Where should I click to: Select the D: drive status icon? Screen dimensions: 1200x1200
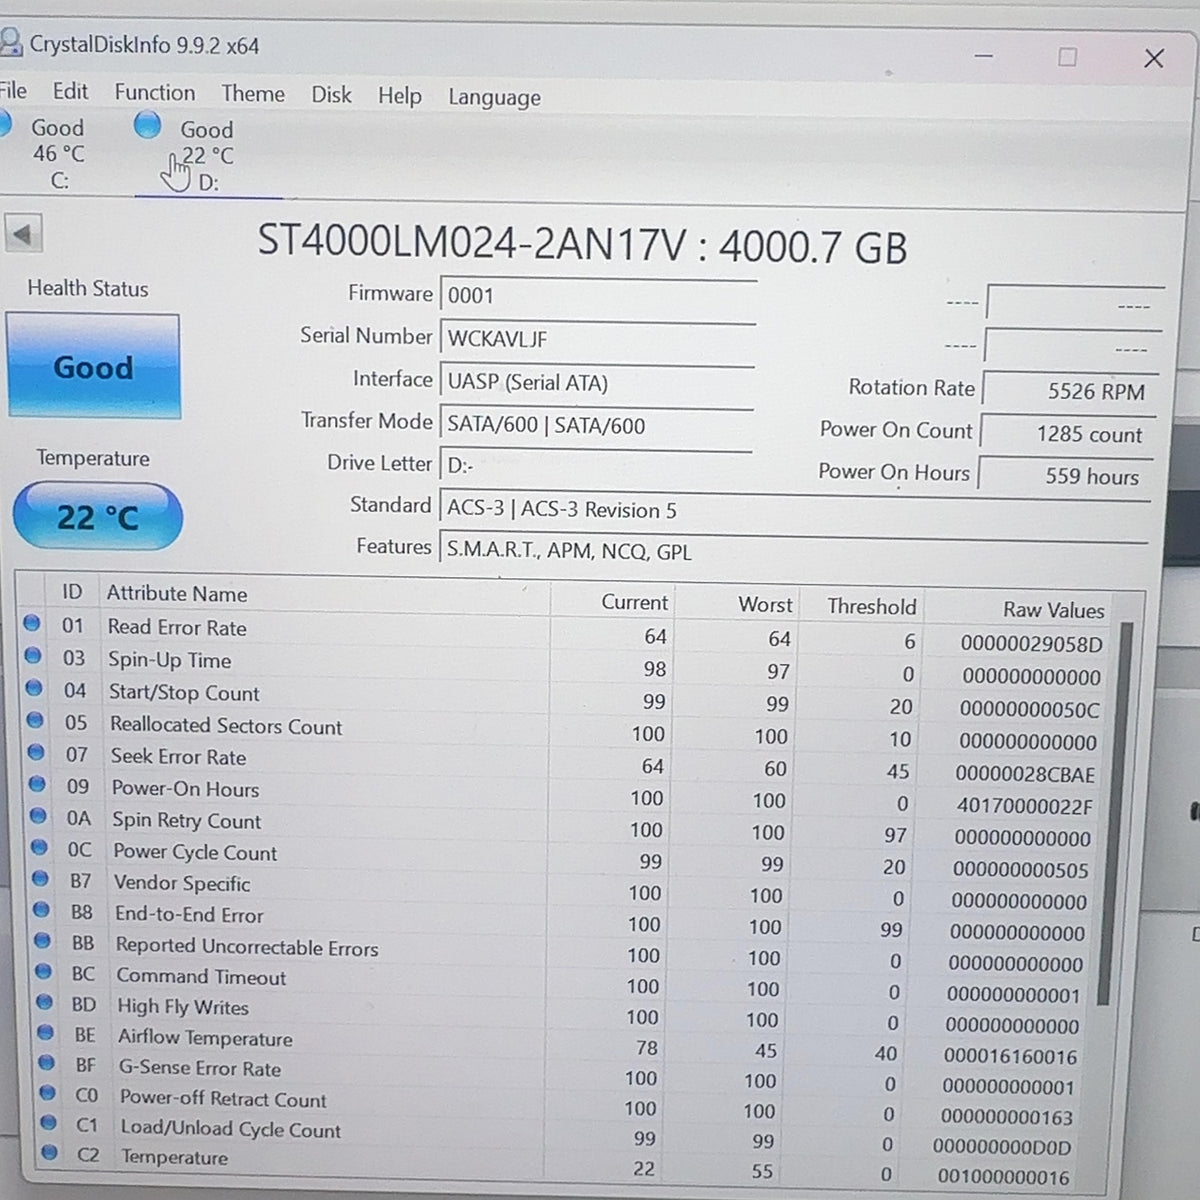pos(148,125)
